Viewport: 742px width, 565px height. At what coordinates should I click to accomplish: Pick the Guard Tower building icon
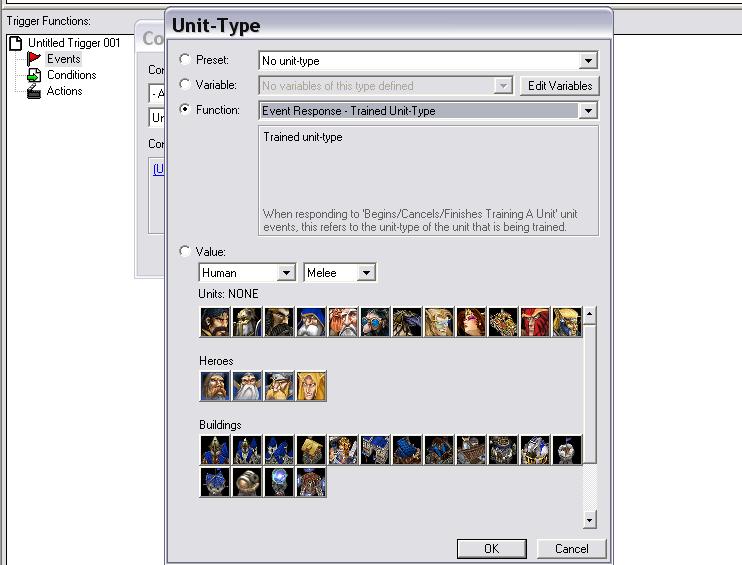click(x=215, y=482)
